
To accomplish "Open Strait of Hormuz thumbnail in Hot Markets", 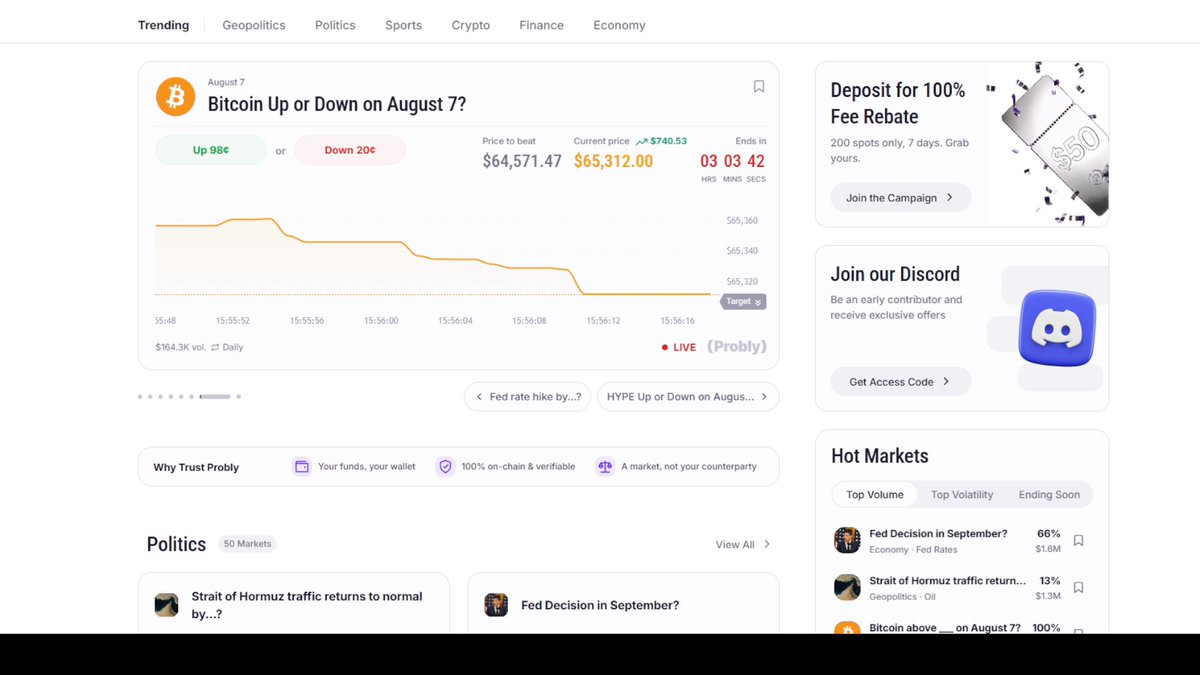I will pos(847,587).
